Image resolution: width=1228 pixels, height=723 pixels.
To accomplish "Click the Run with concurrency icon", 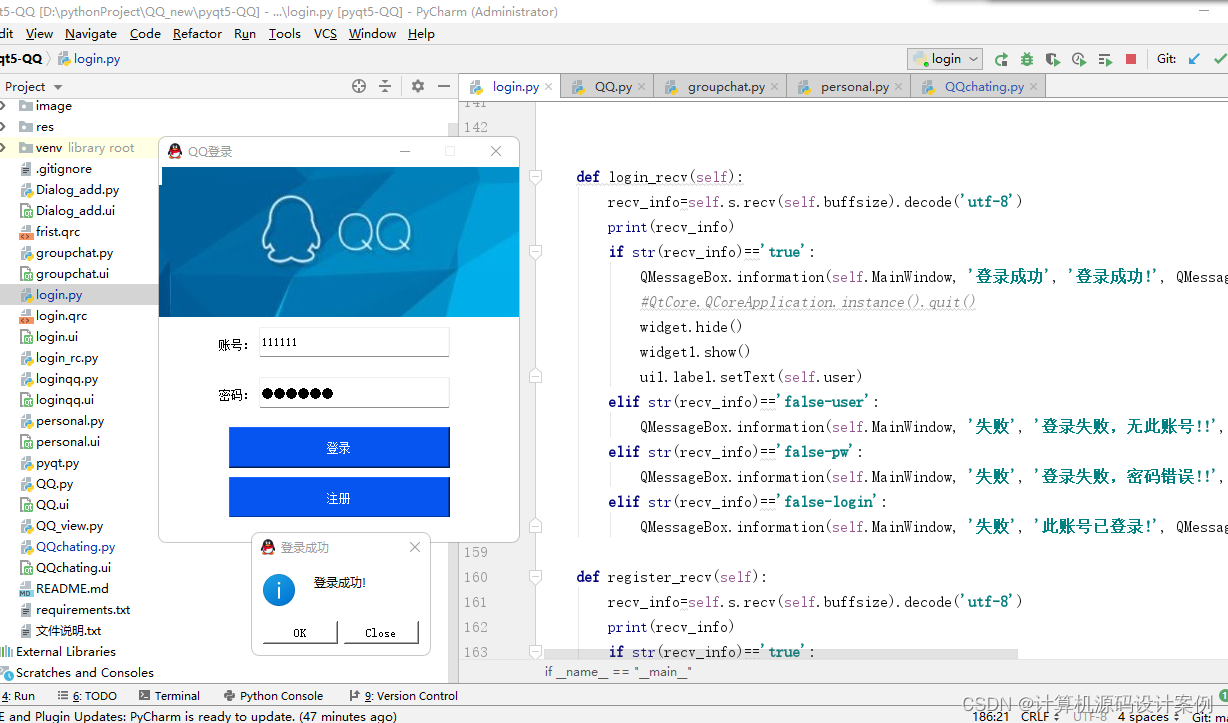I will pos(1105,59).
